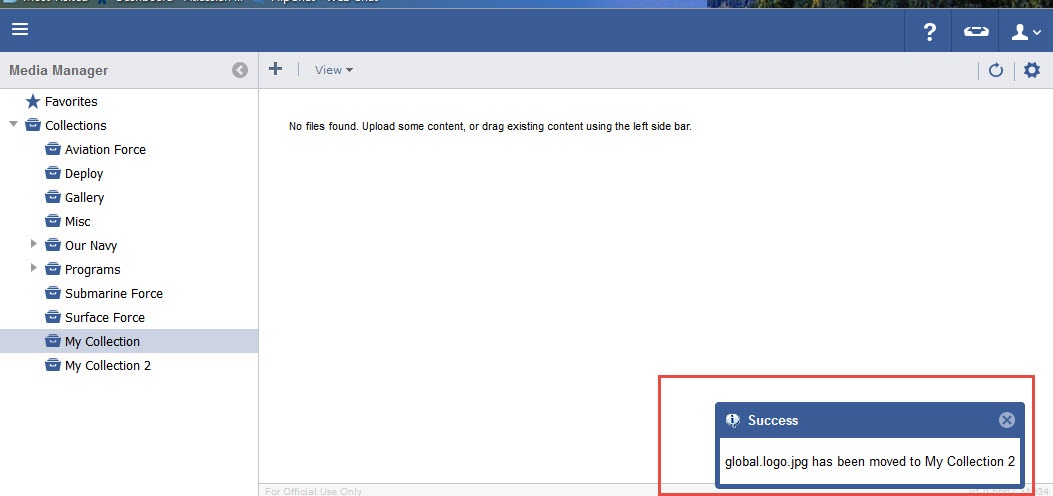
Task: Collapse the Collections tree node
Action: point(13,125)
